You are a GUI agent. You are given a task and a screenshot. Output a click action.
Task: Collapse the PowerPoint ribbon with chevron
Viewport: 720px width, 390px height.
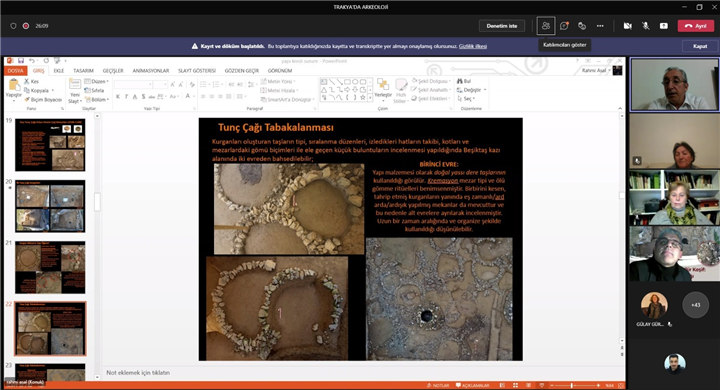[620, 108]
